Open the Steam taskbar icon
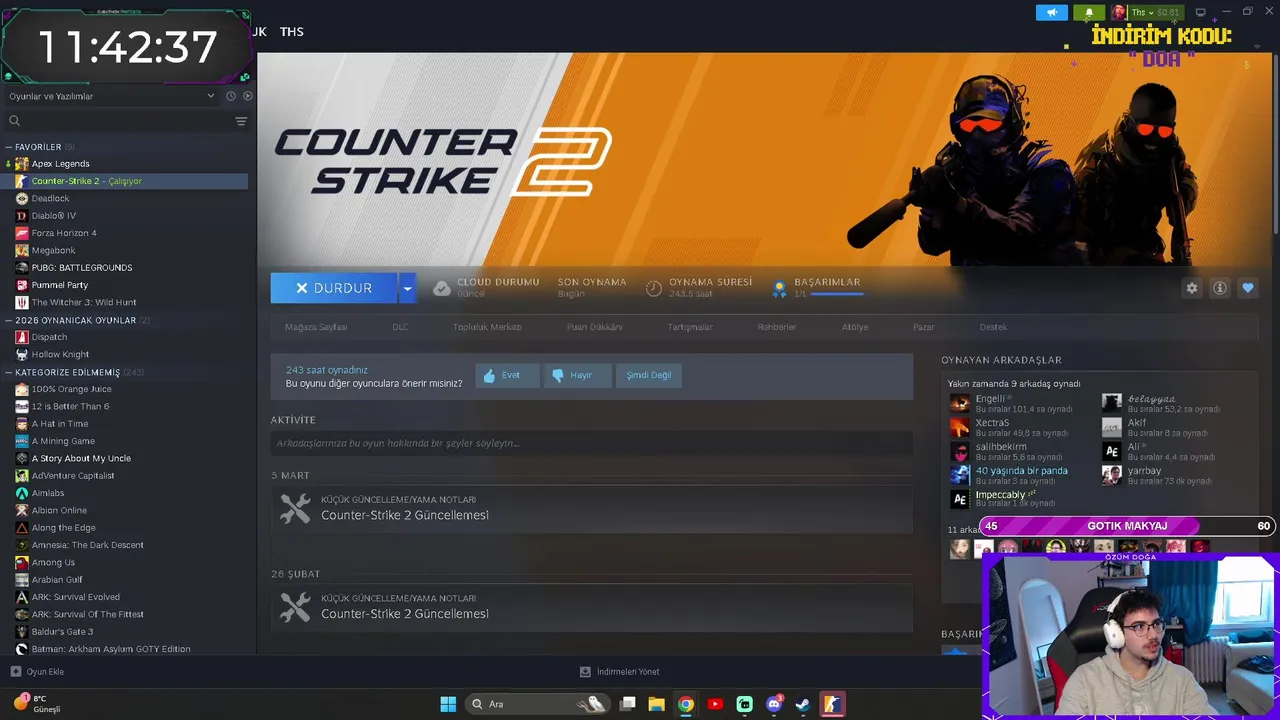Viewport: 1280px width, 720px height. [x=802, y=704]
